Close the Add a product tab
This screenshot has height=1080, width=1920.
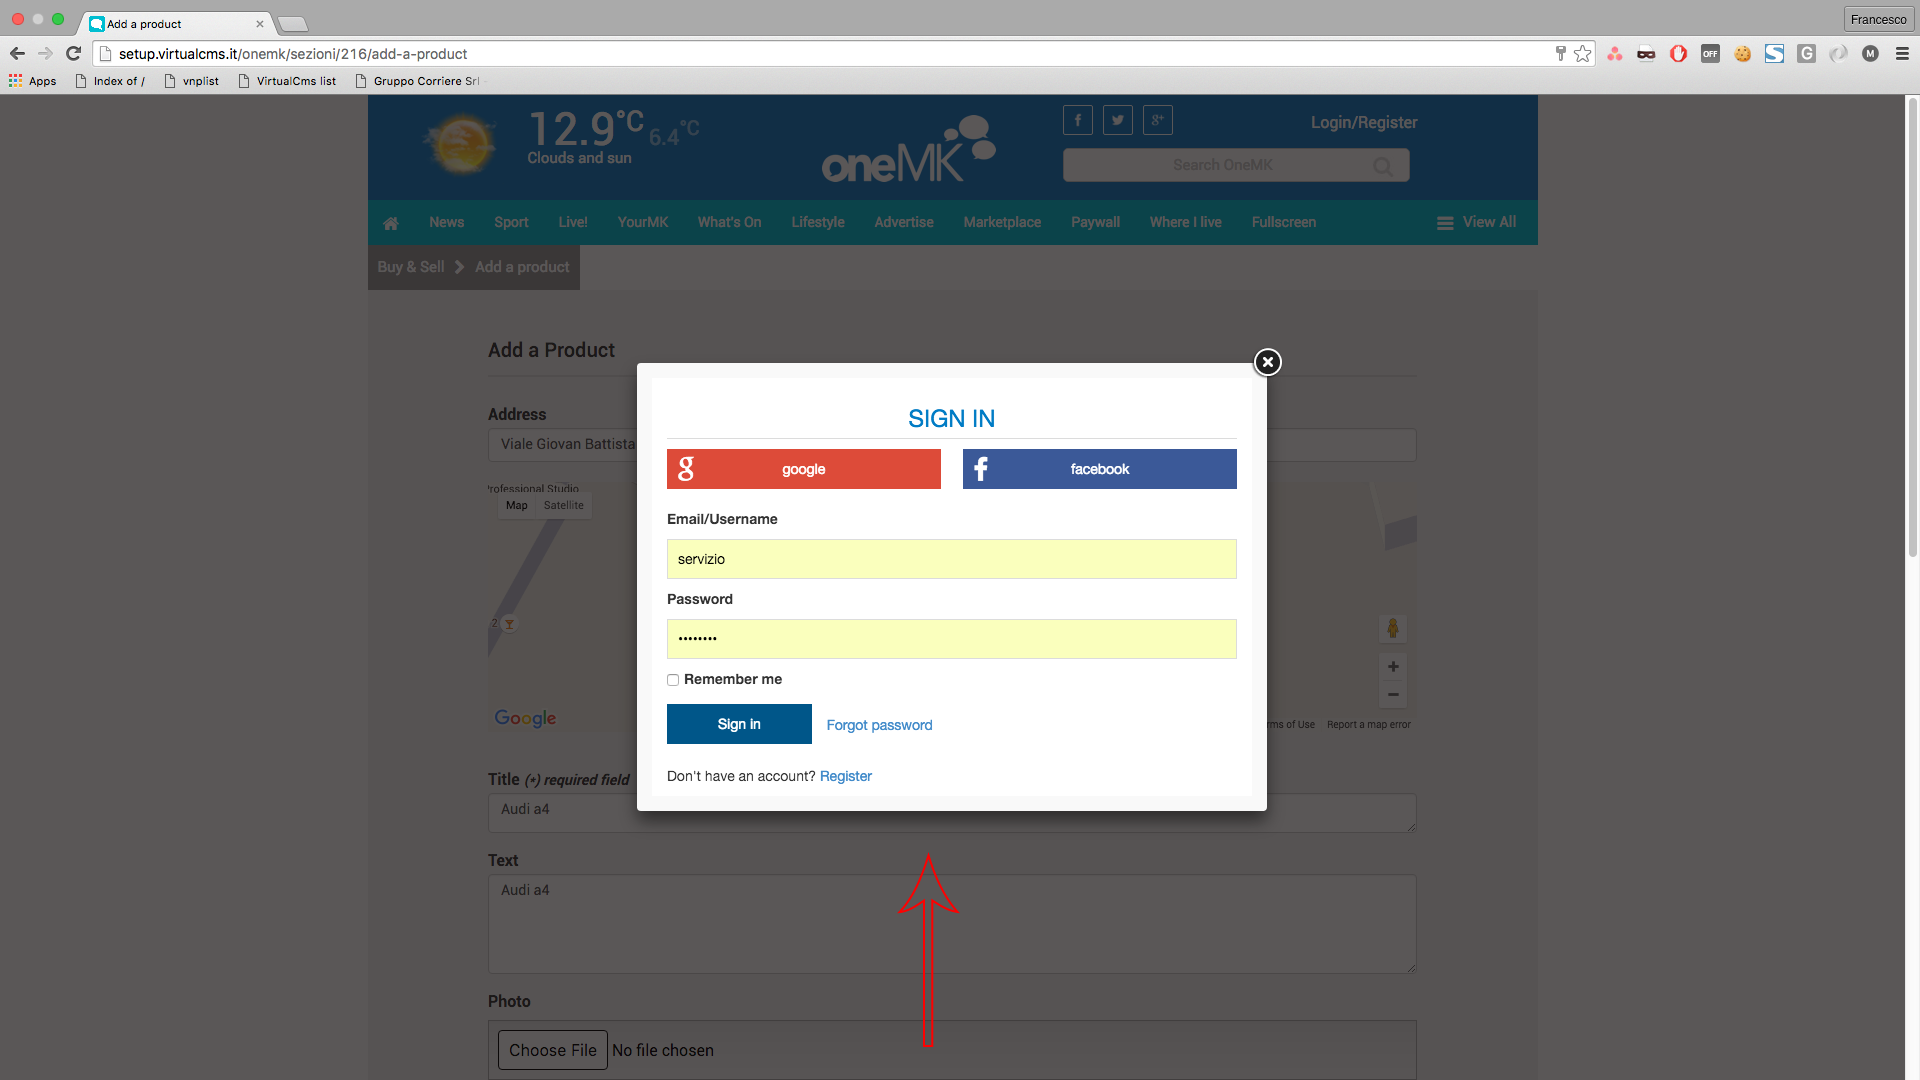click(x=260, y=24)
